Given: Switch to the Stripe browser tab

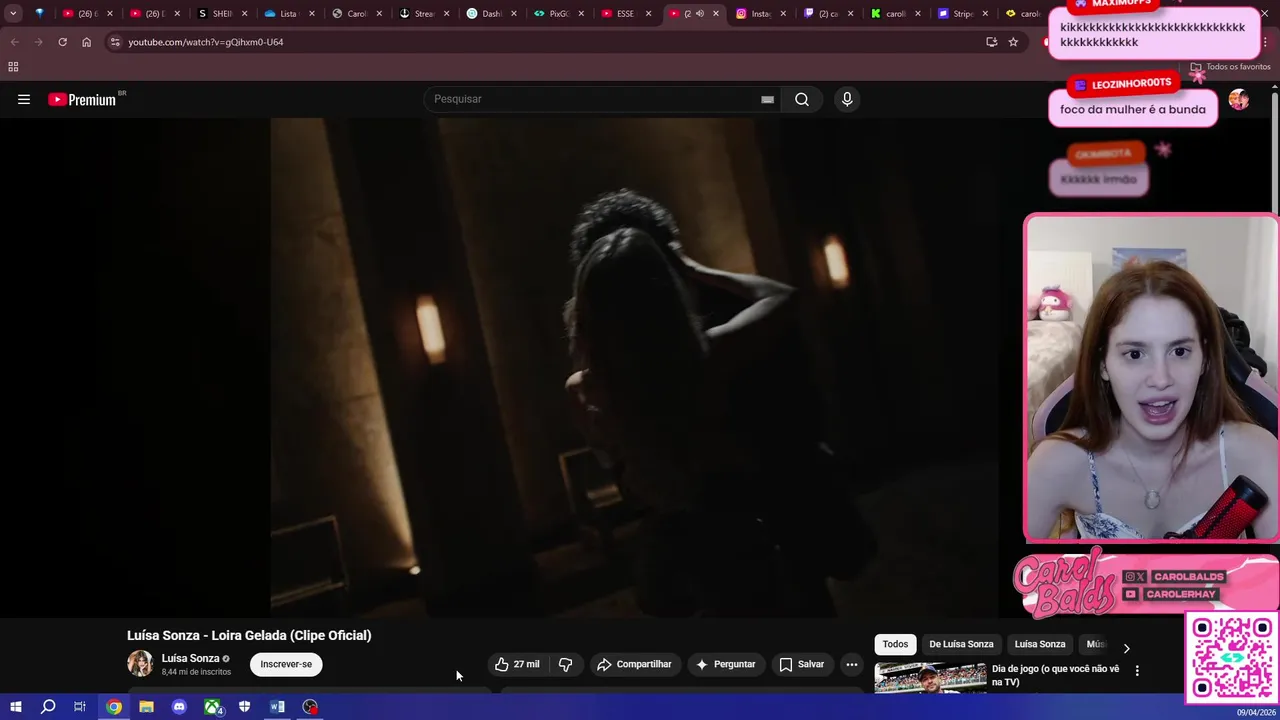Looking at the screenshot, I should [x=962, y=14].
